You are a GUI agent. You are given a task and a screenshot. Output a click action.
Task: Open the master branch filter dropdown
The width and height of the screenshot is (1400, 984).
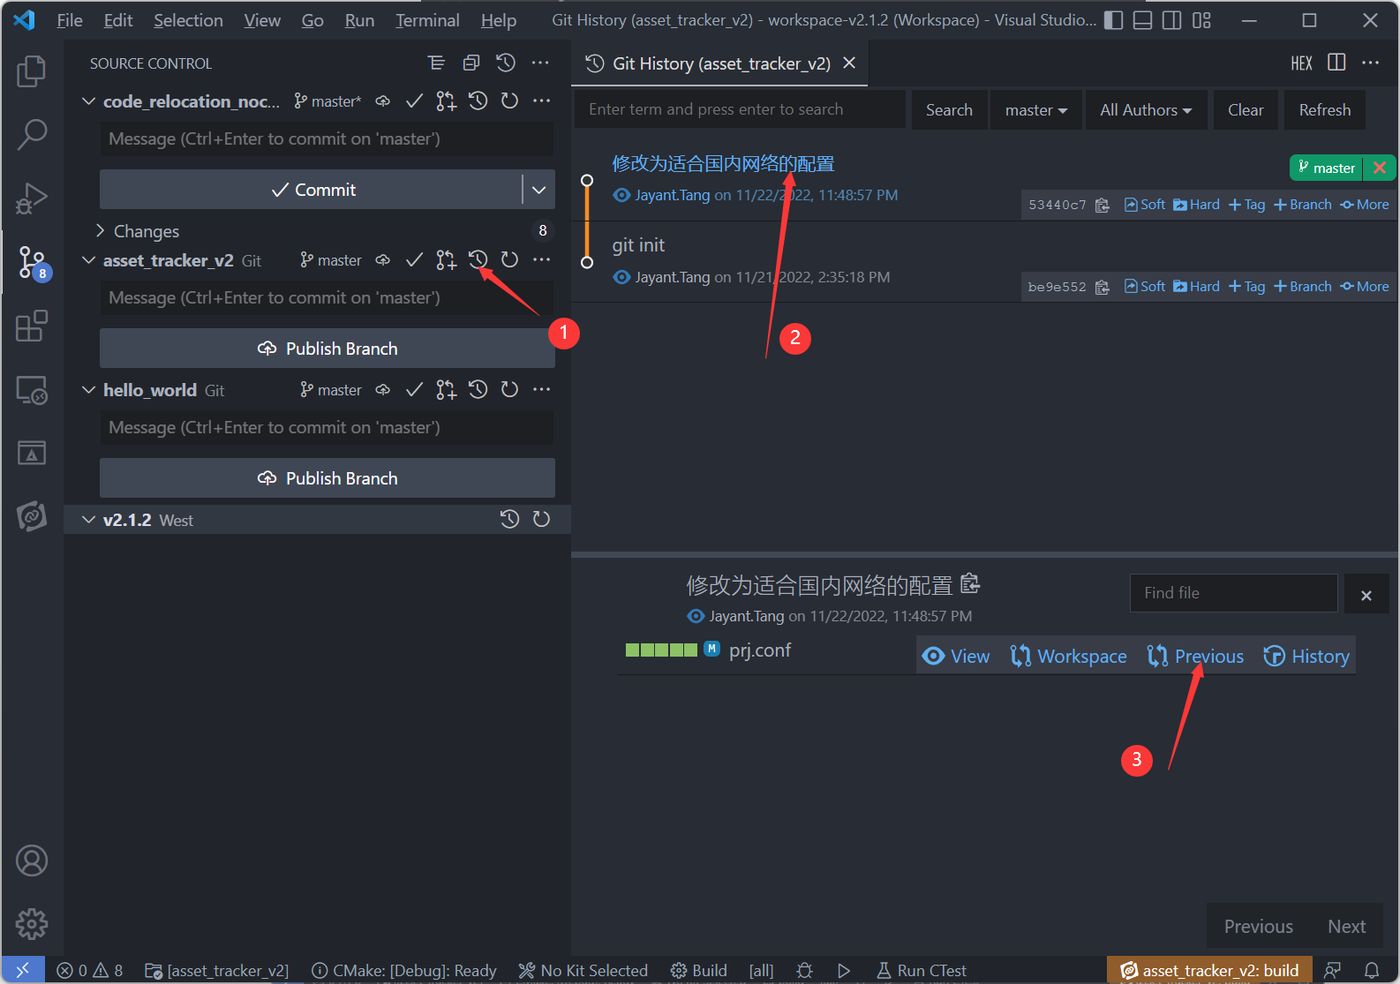(x=1035, y=110)
